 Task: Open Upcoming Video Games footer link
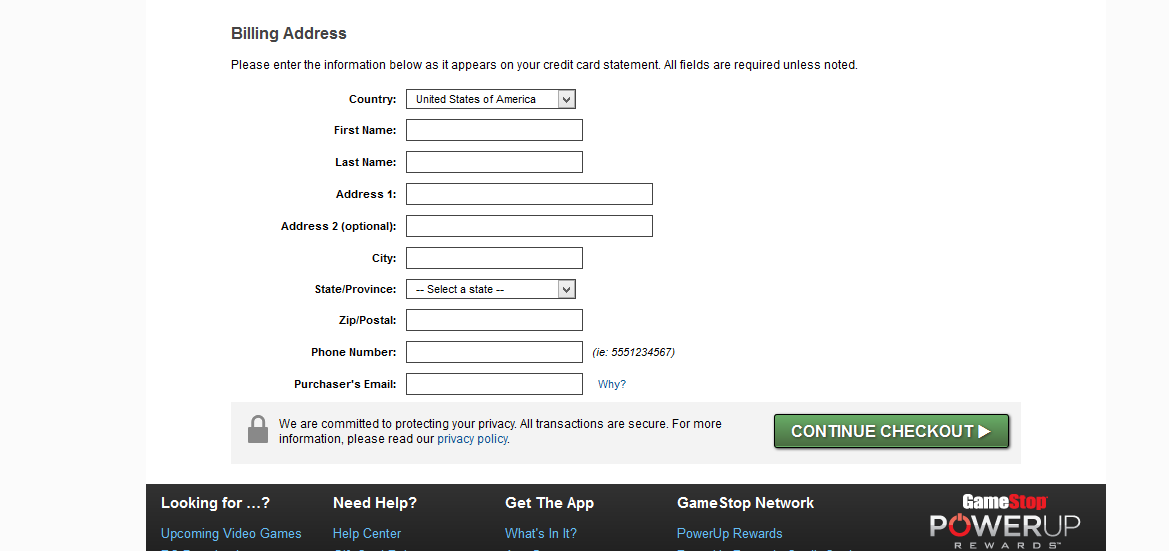[x=231, y=533]
